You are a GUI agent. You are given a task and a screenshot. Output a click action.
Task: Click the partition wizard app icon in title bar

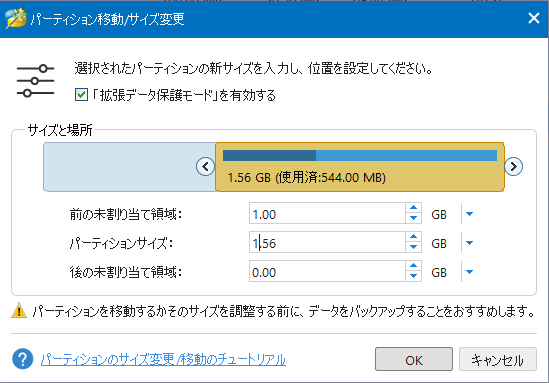[16, 18]
